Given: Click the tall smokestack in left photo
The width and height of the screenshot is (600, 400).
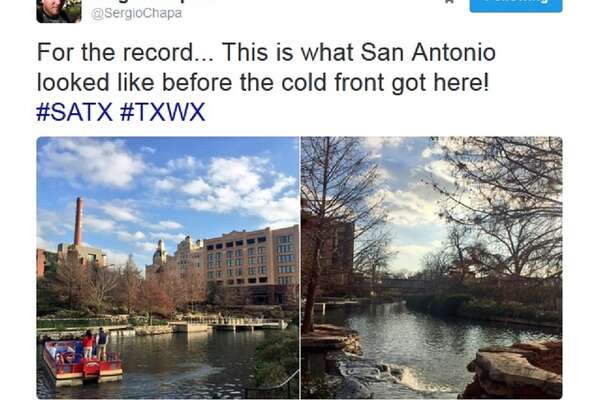Looking at the screenshot, I should coord(79,222).
